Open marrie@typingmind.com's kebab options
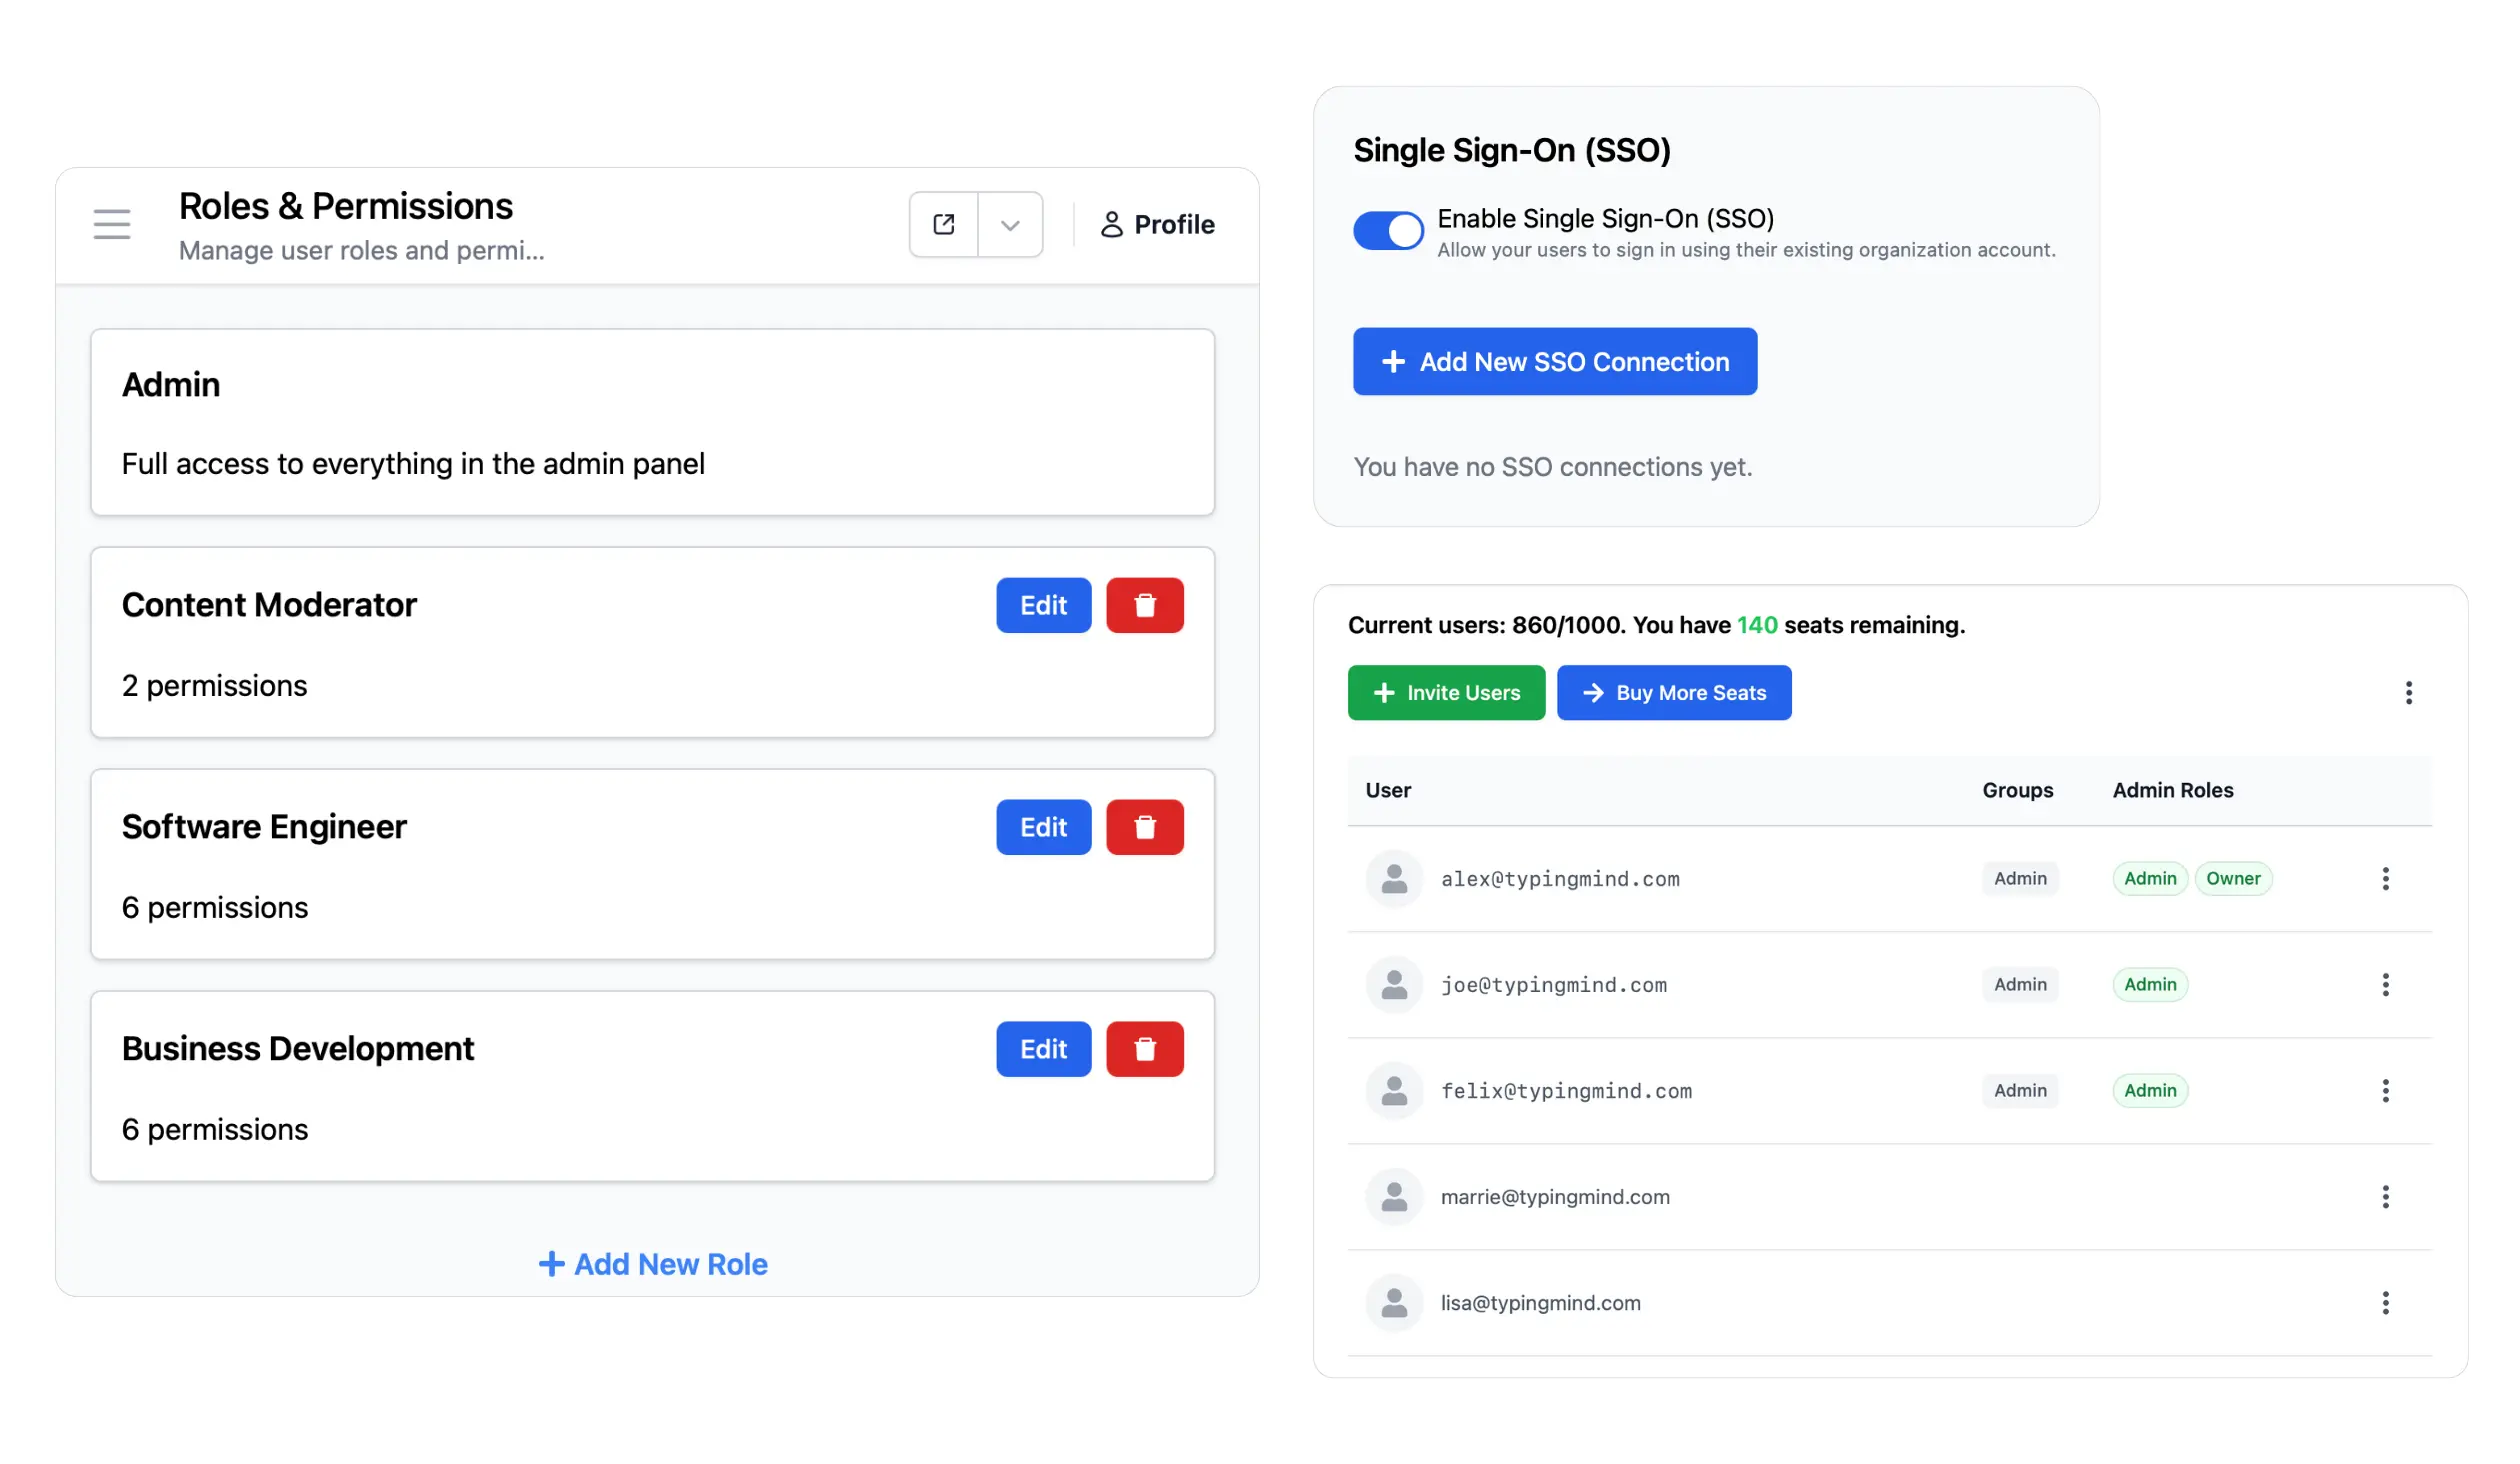The image size is (2520, 1464). [2387, 1197]
